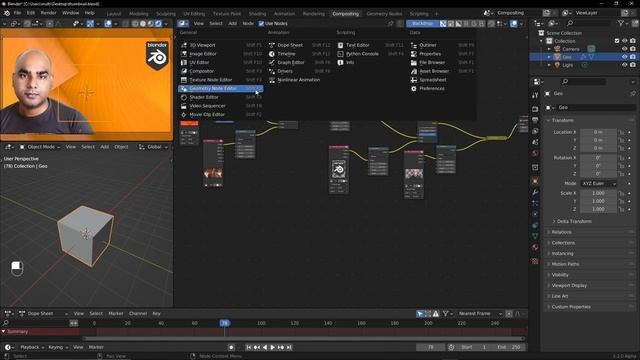640x360 pixels.
Task: Click Scale X value field
Action: [598, 193]
